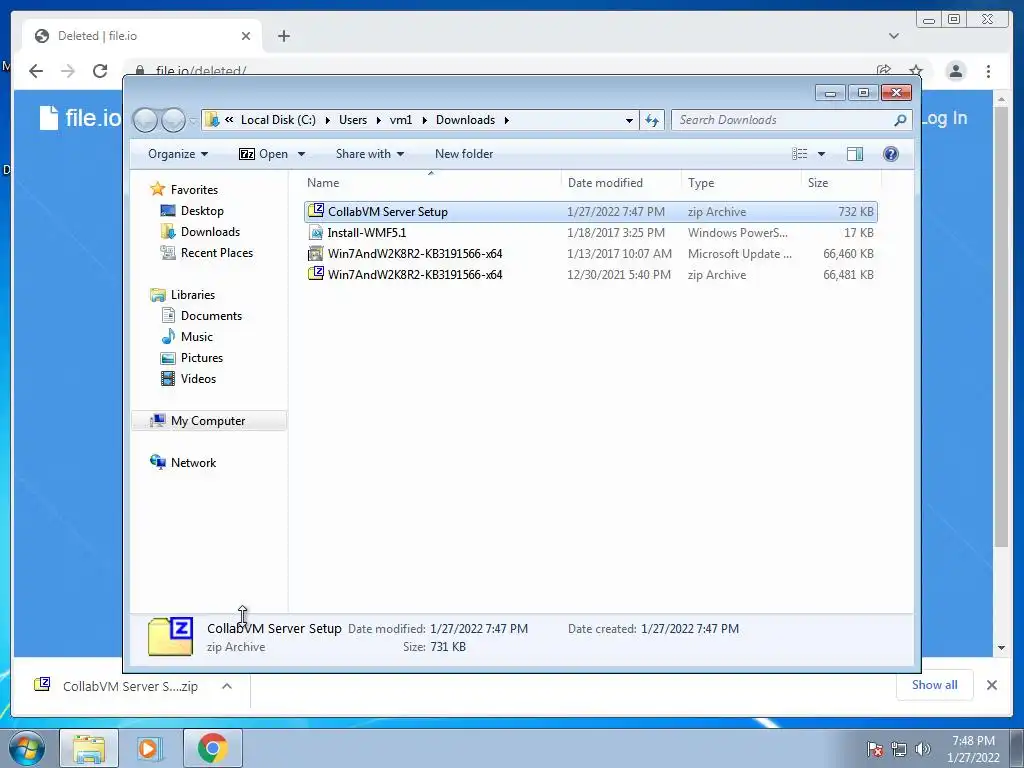Refresh the Downloads folder via address bar button
This screenshot has height=768, width=1024.
pos(652,120)
